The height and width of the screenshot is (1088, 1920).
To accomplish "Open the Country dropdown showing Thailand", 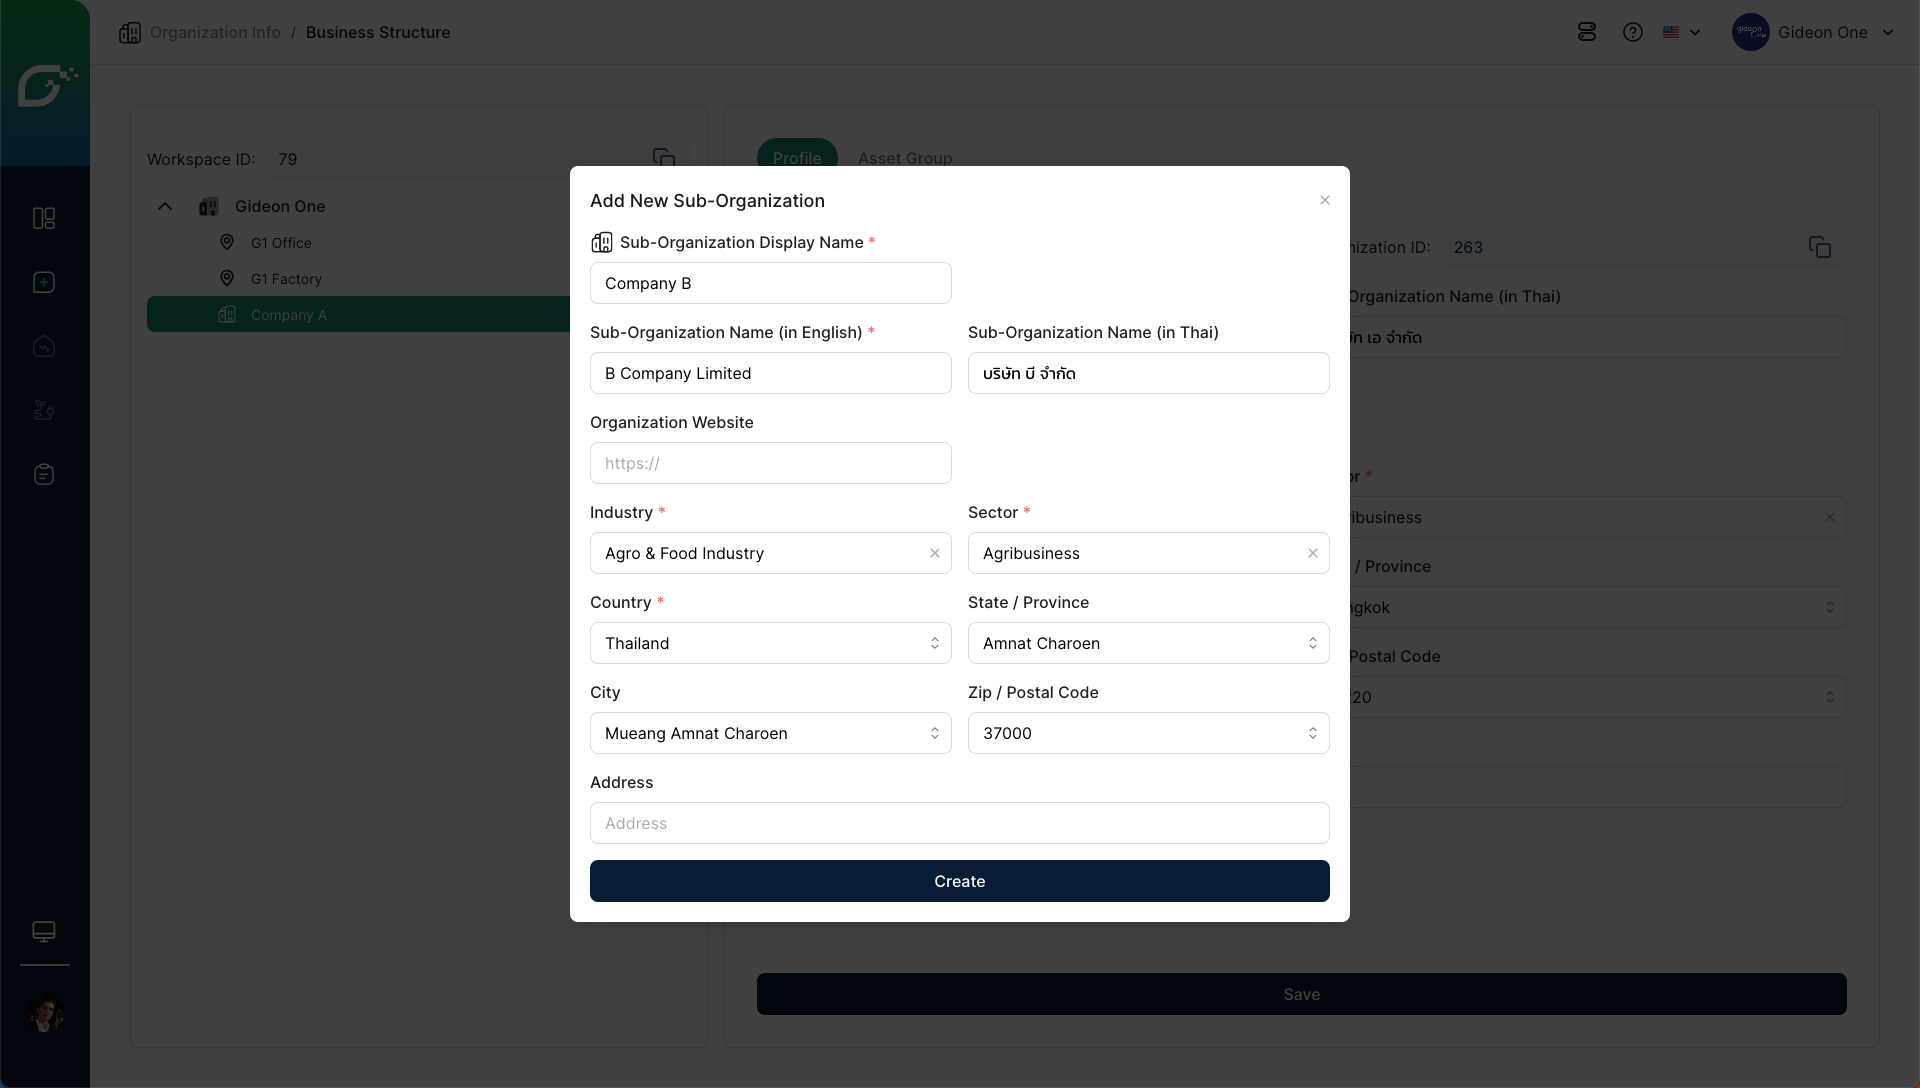I will tap(770, 643).
